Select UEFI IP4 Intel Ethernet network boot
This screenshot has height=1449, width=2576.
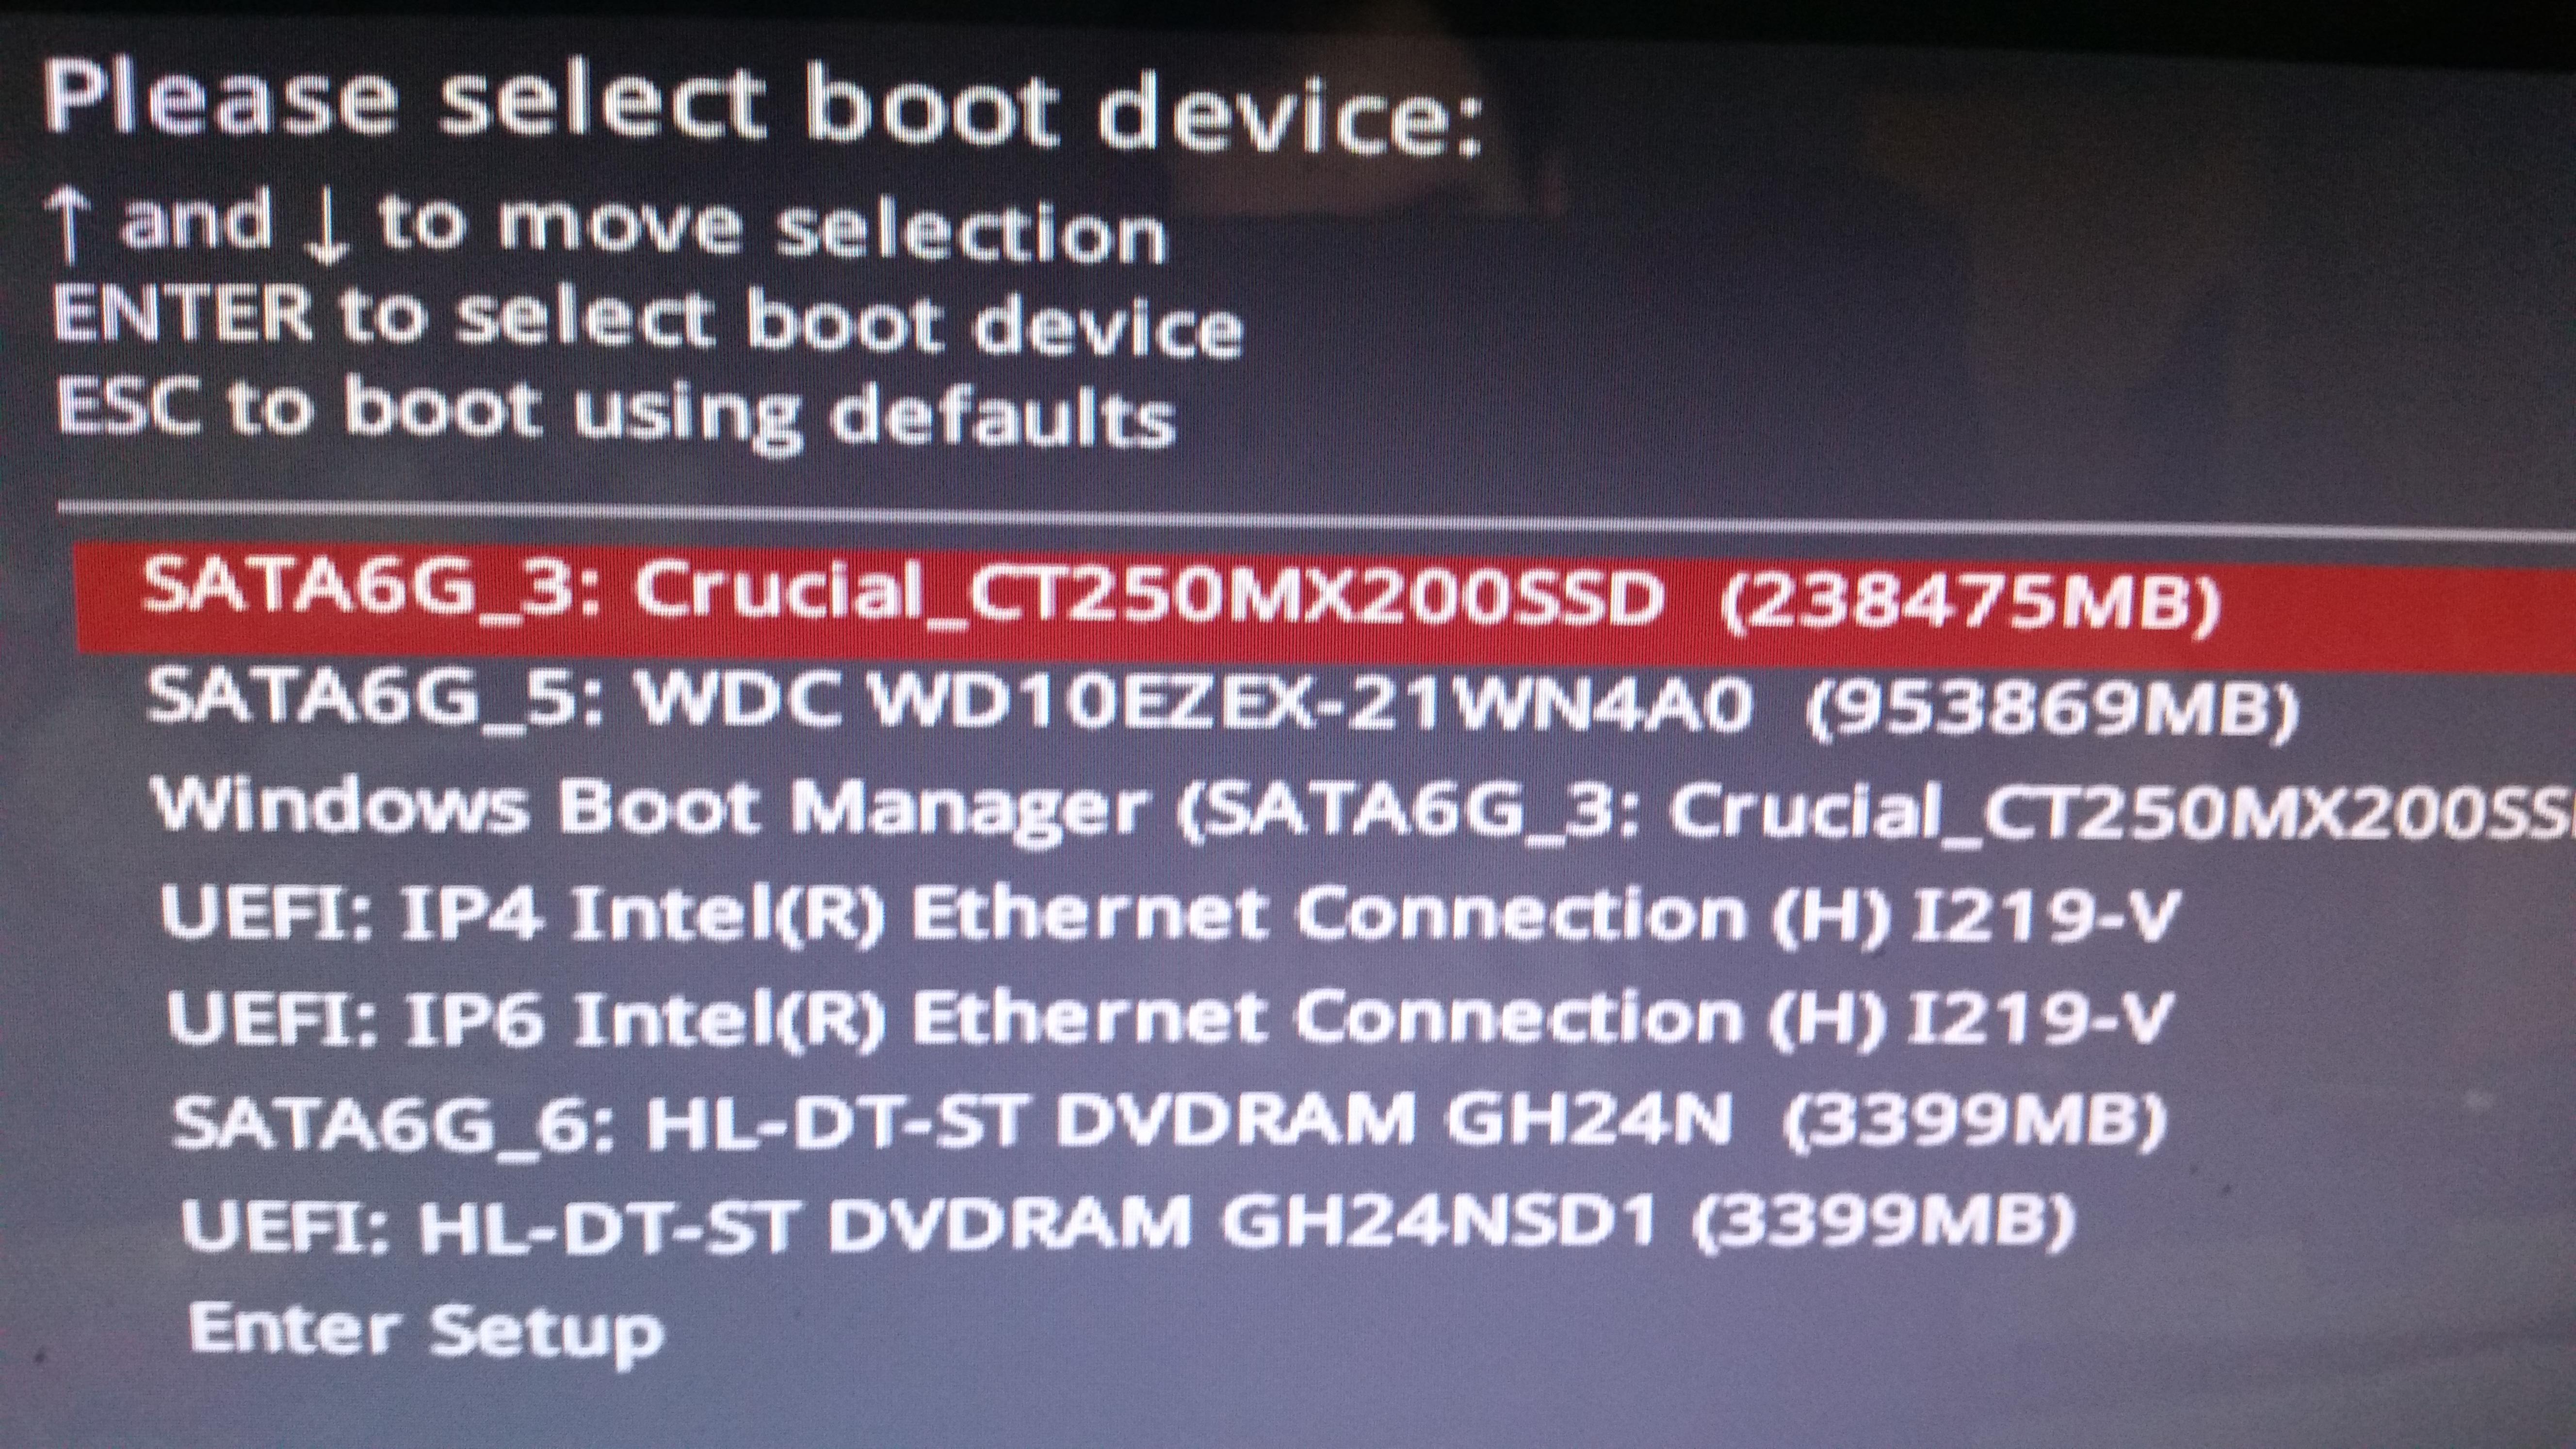[x=1168, y=914]
